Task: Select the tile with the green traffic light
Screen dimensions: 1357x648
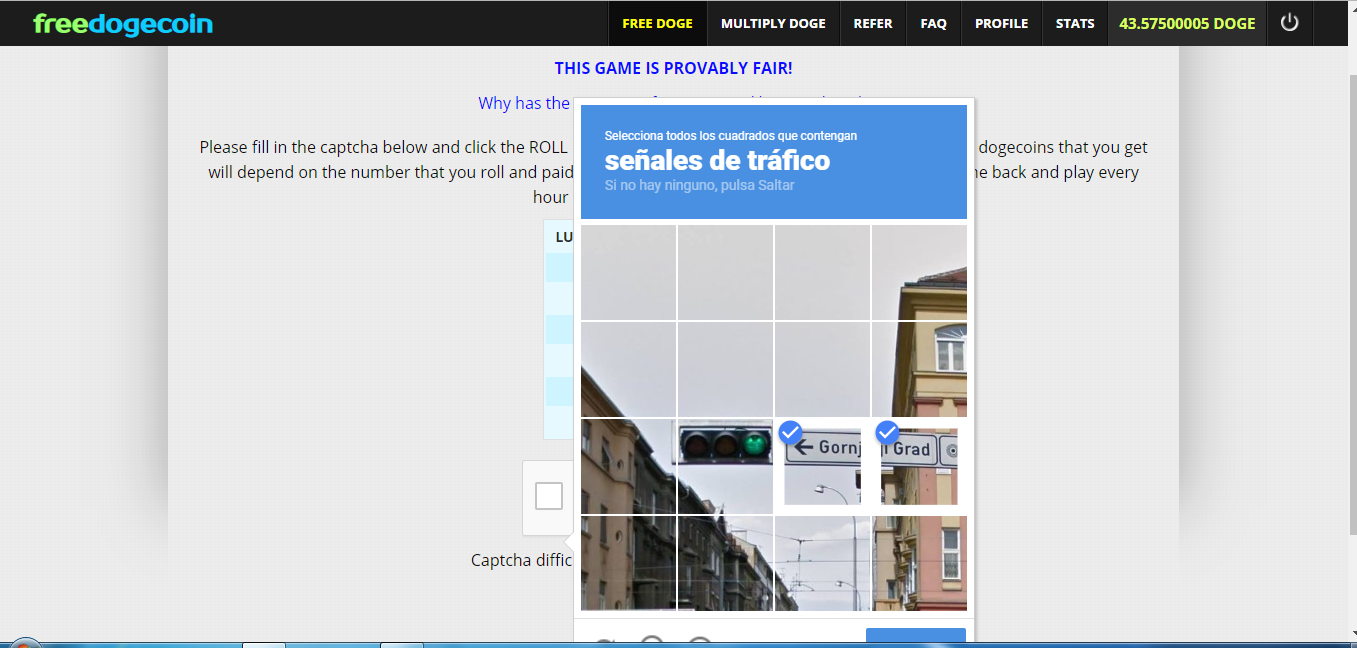Action: (725, 466)
